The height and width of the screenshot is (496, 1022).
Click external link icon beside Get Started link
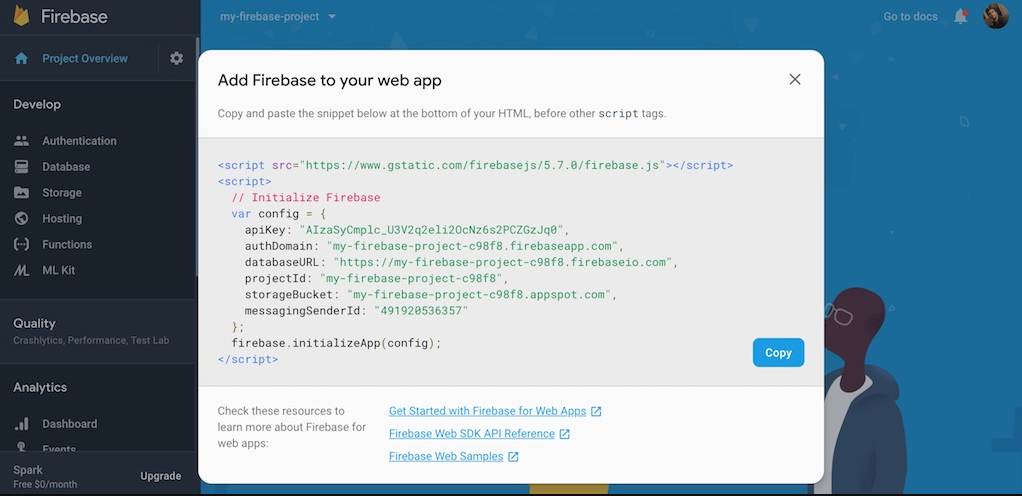pyautogui.click(x=596, y=411)
